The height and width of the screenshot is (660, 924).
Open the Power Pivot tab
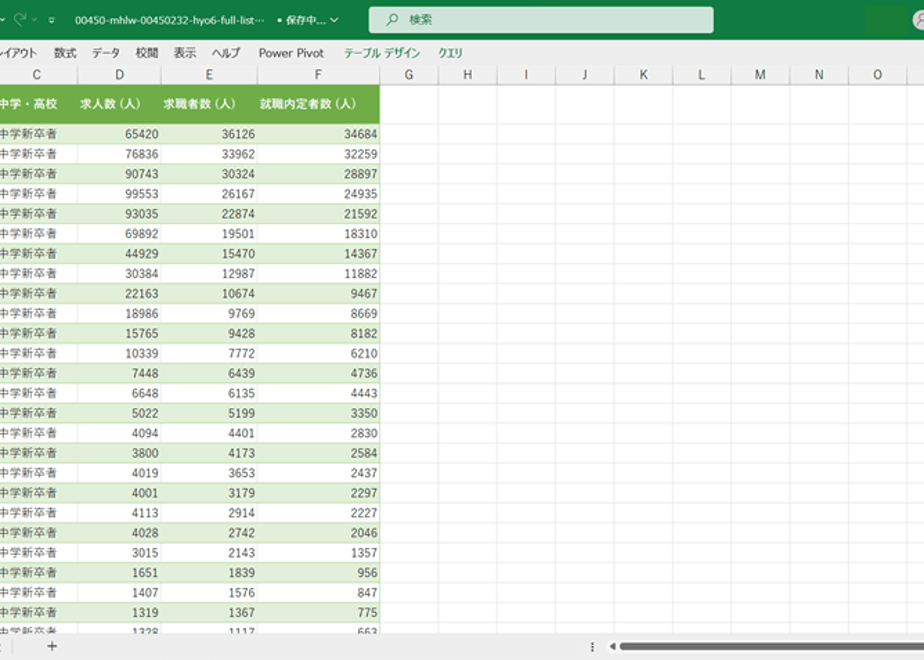tap(291, 53)
